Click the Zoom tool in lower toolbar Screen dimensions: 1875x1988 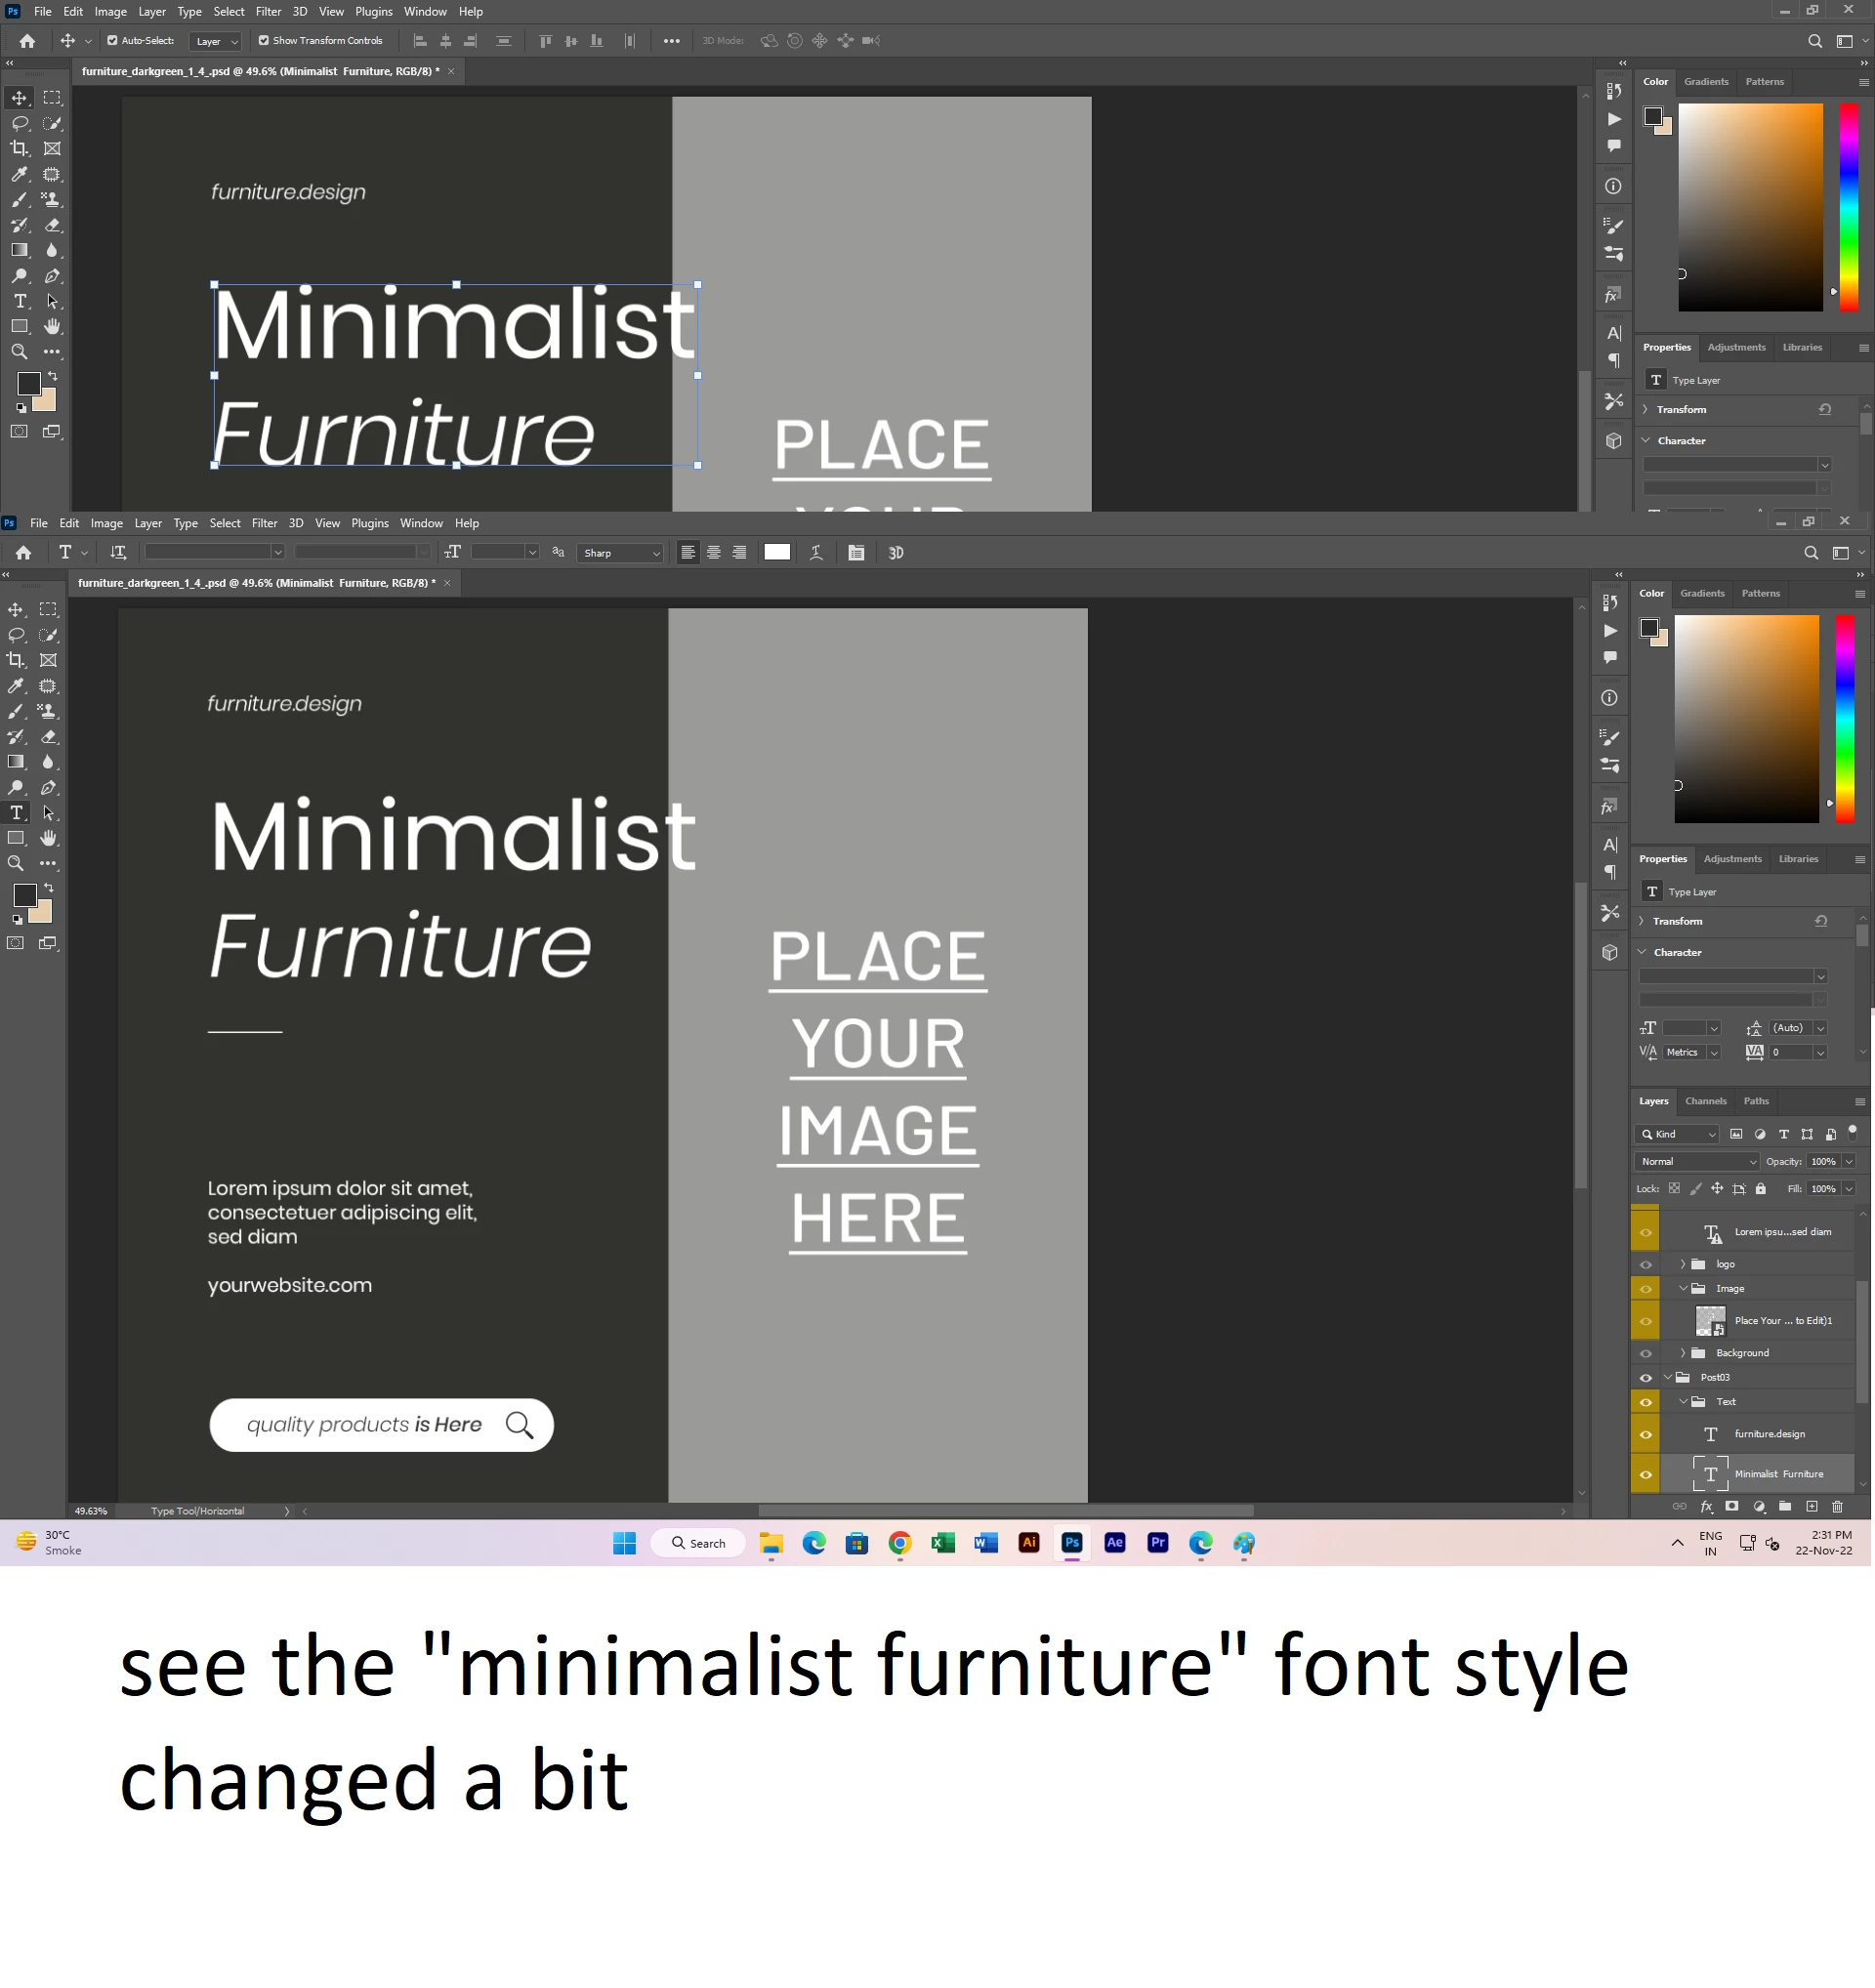point(16,864)
